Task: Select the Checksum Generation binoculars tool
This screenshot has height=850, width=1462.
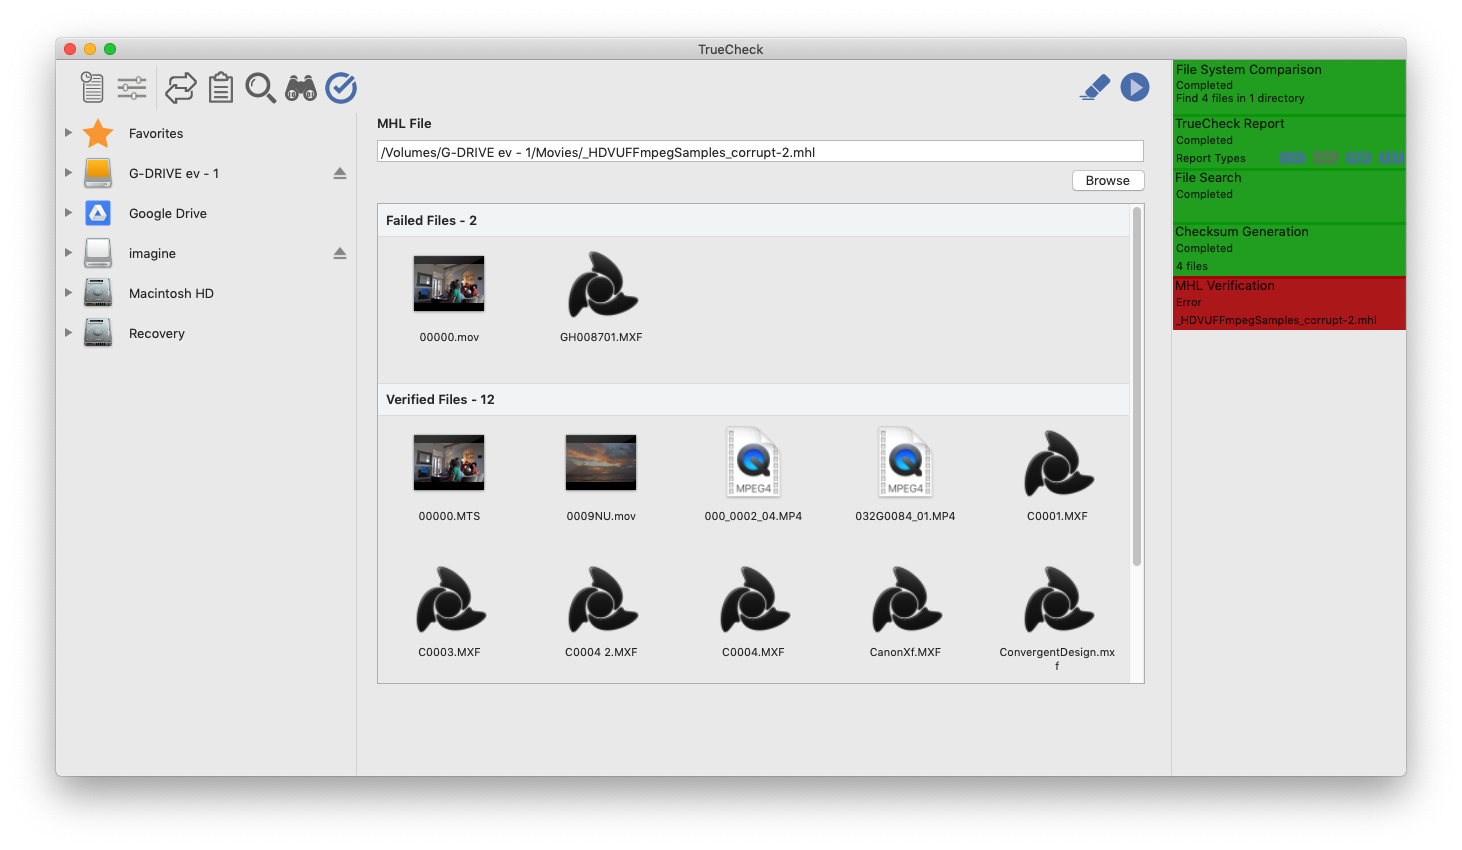Action: (x=301, y=88)
